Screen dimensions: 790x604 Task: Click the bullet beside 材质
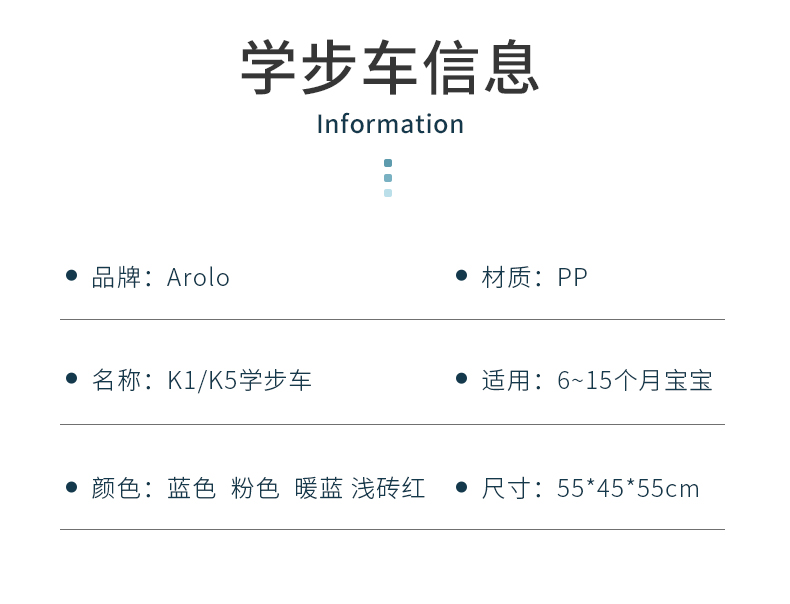pos(461,275)
